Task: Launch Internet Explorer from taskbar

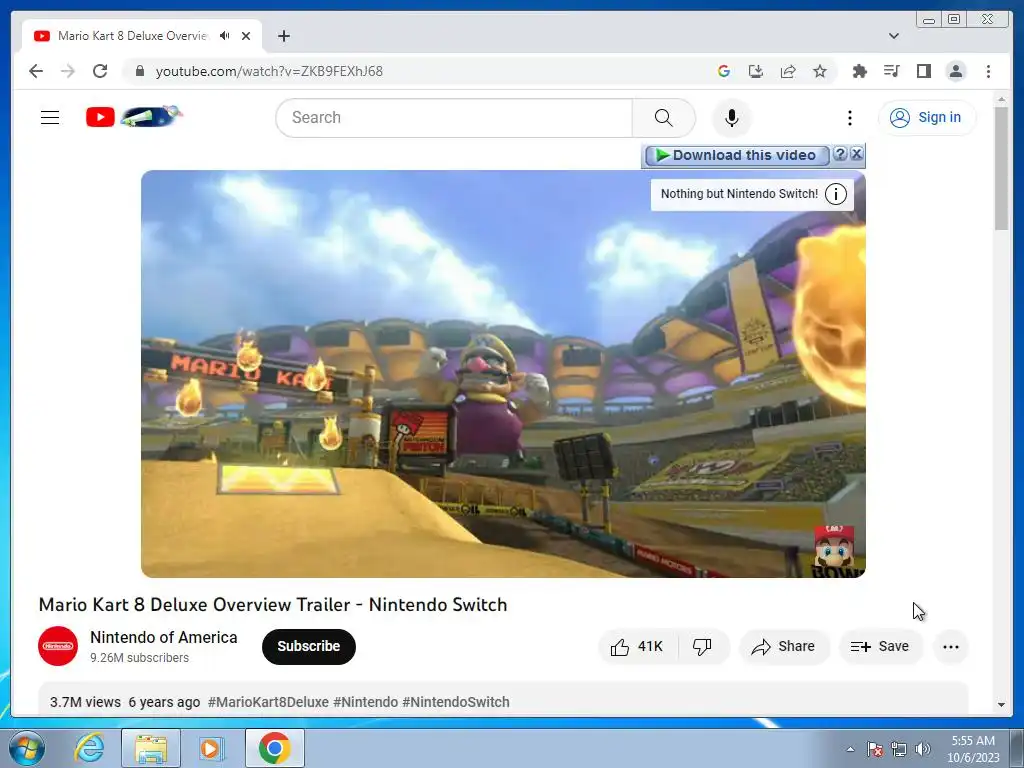Action: click(x=89, y=748)
